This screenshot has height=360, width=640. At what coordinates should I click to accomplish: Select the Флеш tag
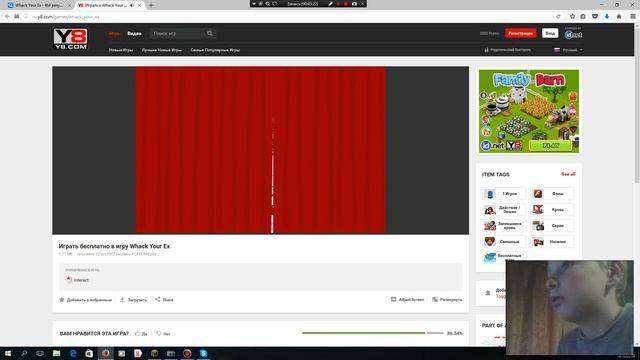point(552,193)
